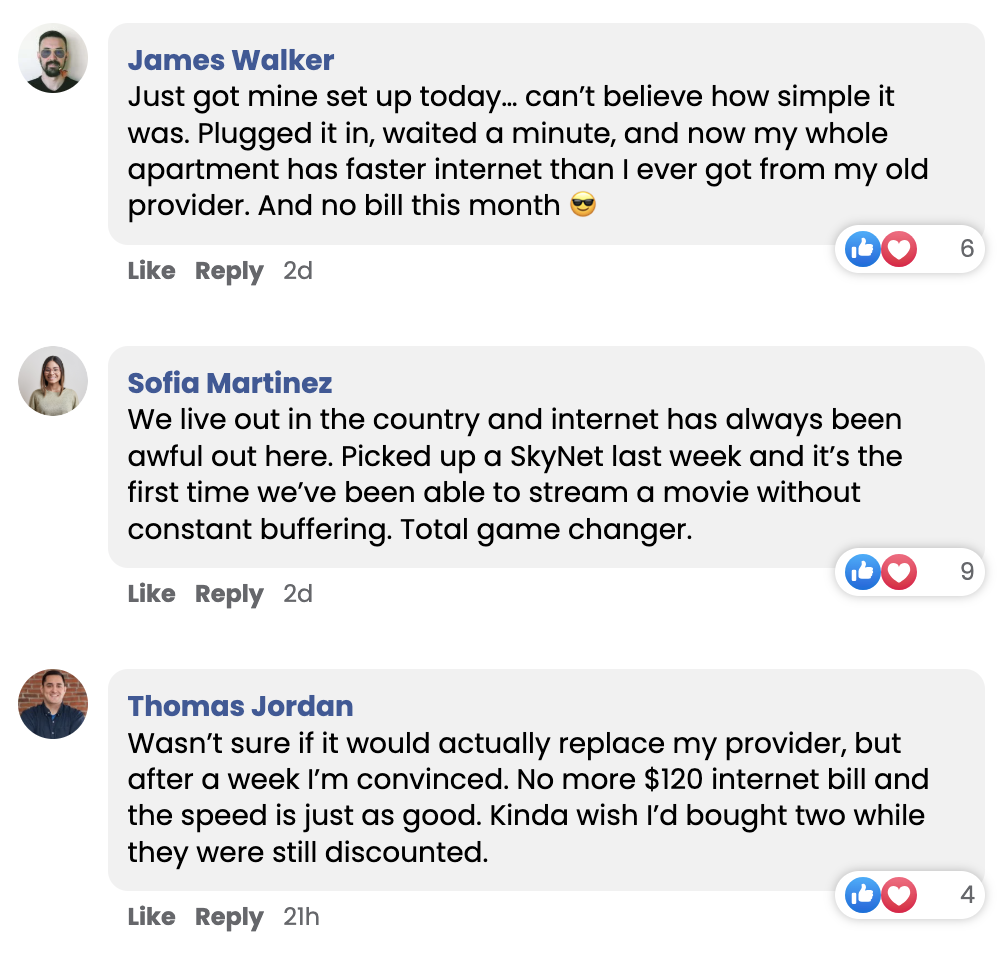Image resolution: width=1002 pixels, height=958 pixels.
Task: Open the Thomas Jordan name link
Action: [x=240, y=706]
